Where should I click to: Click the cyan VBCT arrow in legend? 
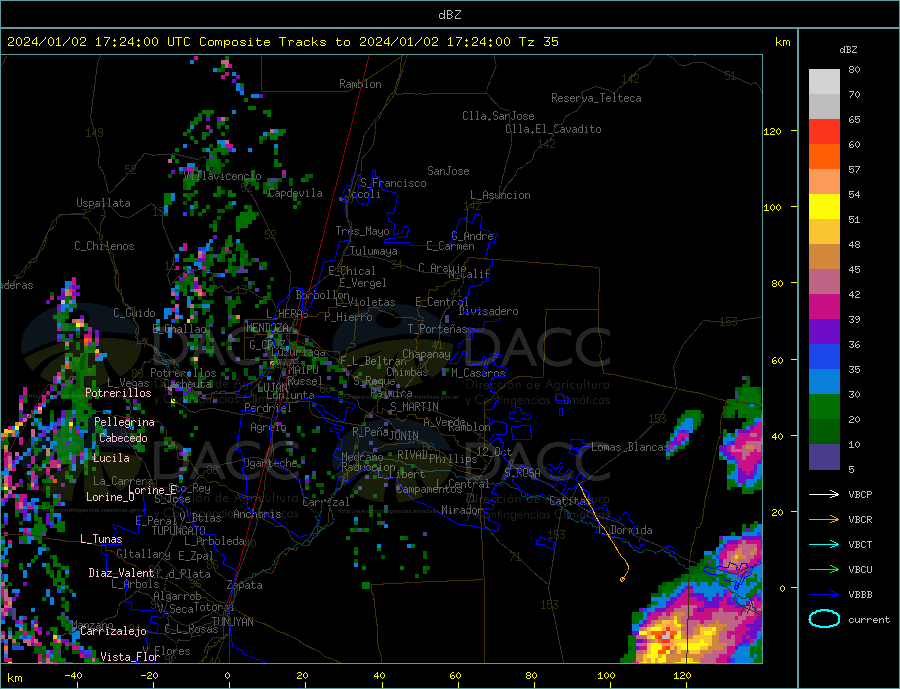pos(824,544)
